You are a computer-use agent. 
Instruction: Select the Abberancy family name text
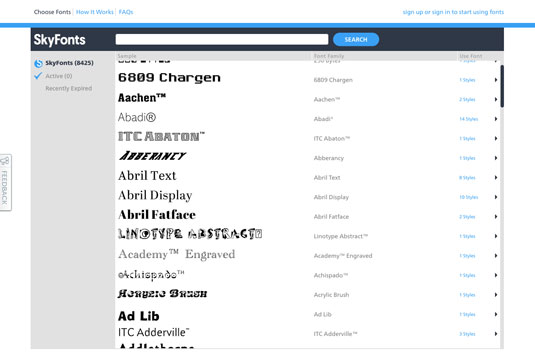click(329, 158)
